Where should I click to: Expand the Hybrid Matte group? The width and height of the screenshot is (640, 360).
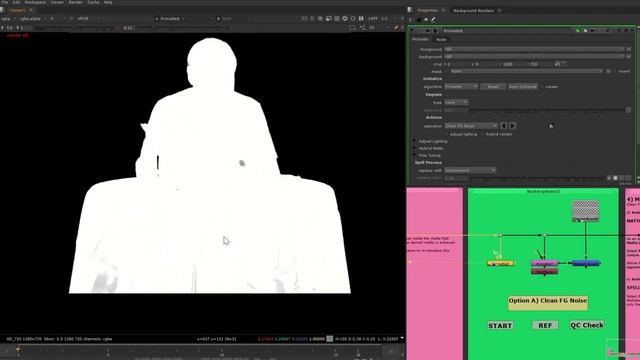(x=415, y=149)
